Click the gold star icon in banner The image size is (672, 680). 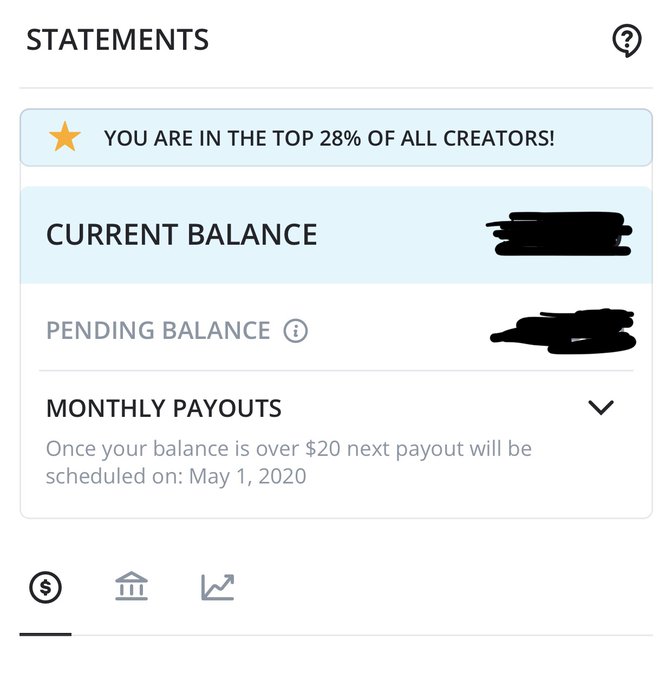[x=65, y=137]
